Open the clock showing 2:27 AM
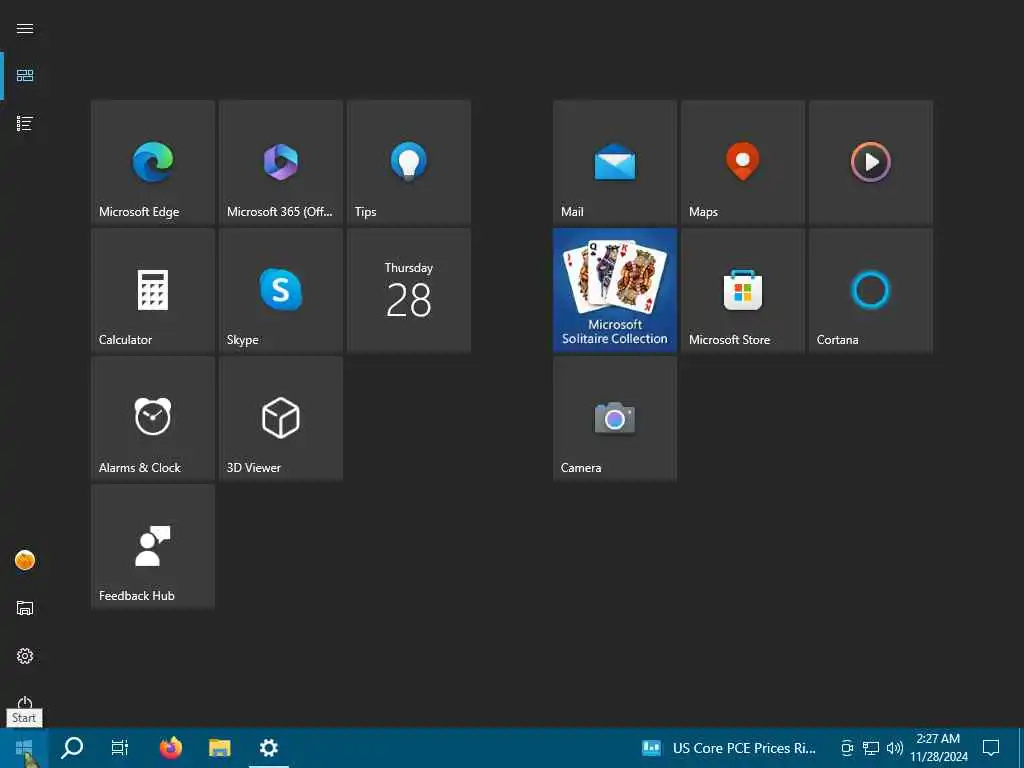 pyautogui.click(x=939, y=748)
